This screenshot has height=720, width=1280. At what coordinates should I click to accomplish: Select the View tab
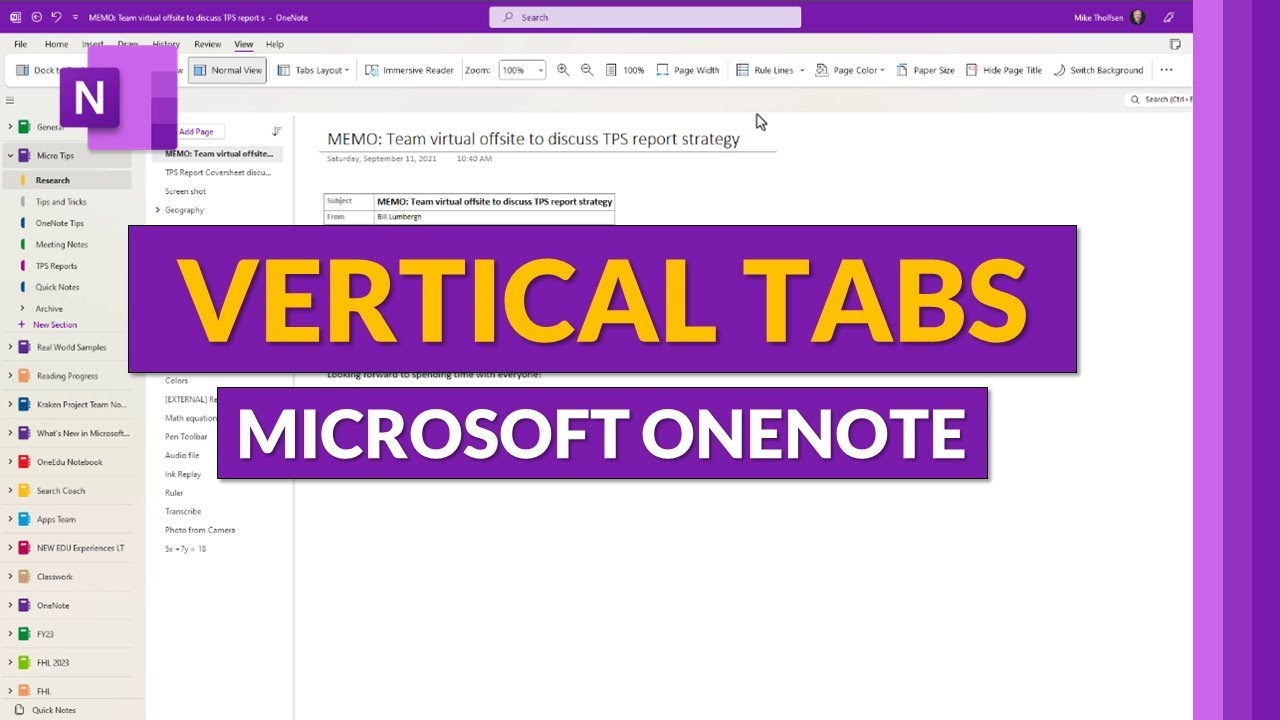point(243,44)
